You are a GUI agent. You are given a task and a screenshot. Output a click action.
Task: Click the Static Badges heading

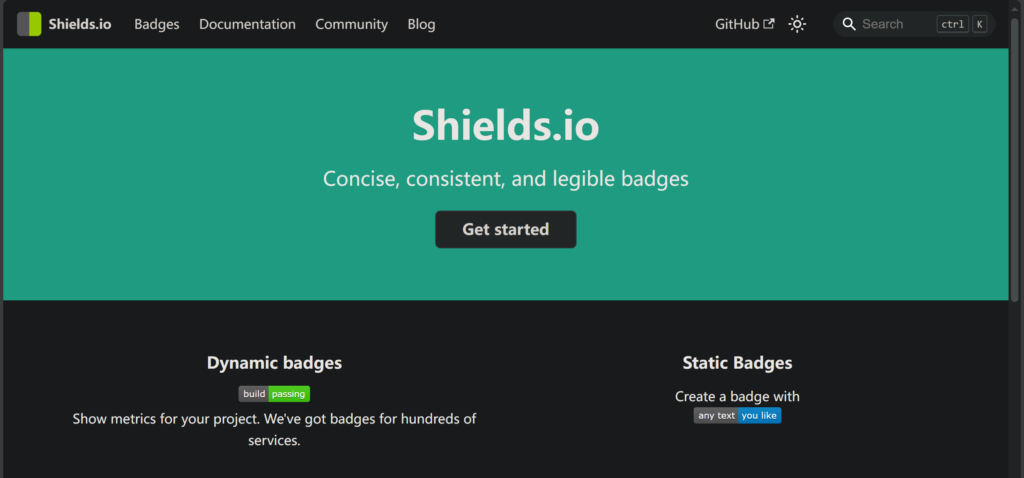coord(737,363)
